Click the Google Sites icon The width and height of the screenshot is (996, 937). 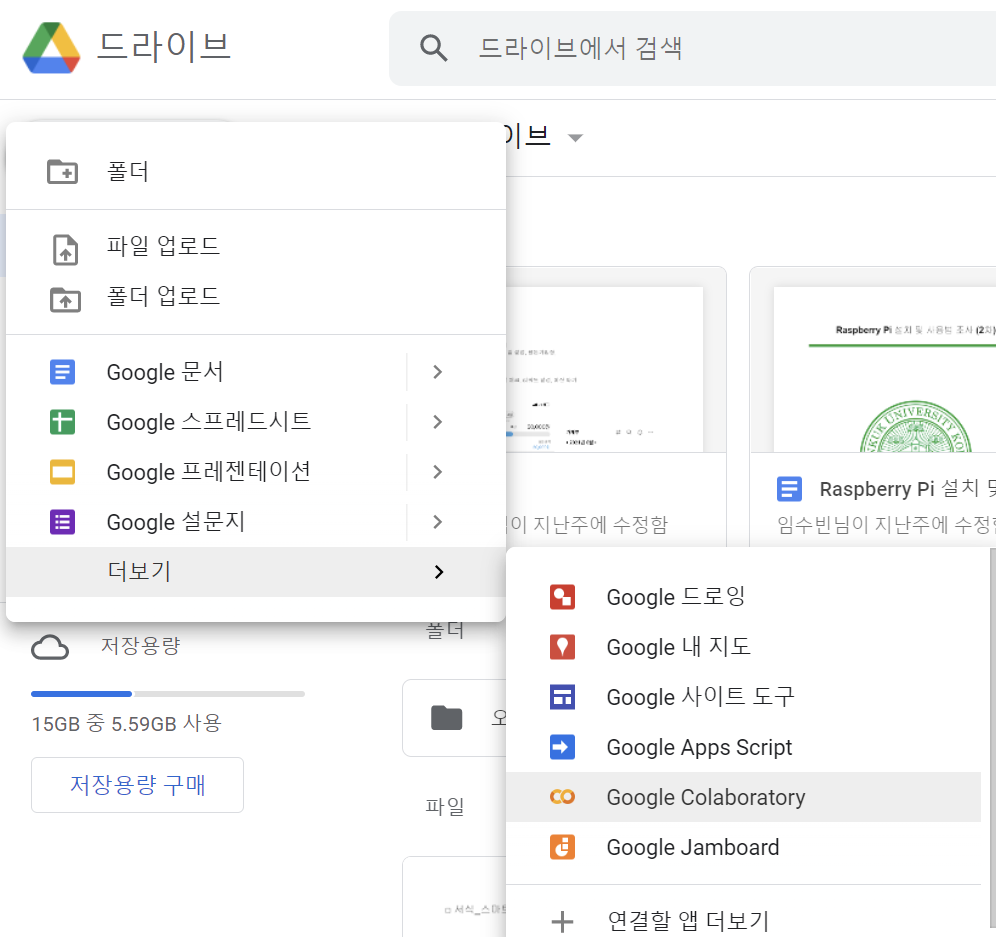pyautogui.click(x=562, y=697)
